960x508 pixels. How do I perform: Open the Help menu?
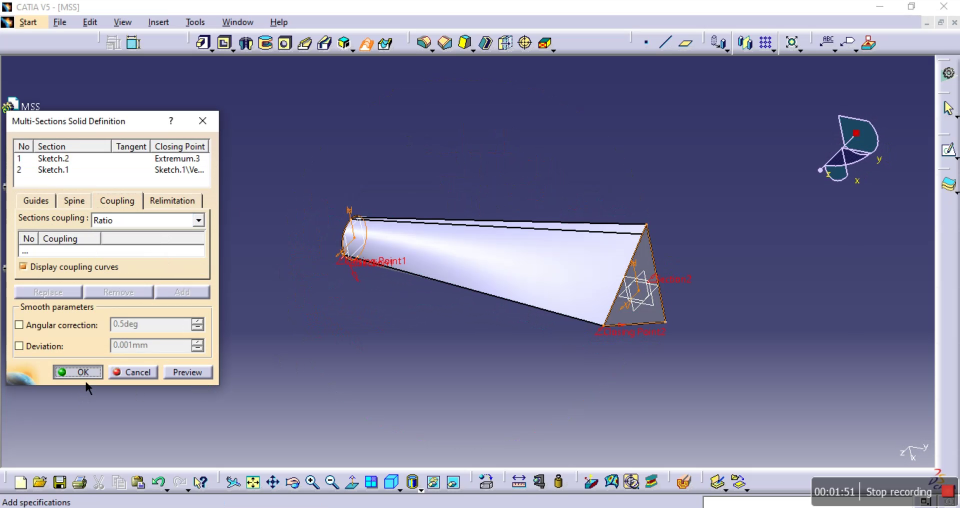tap(279, 22)
